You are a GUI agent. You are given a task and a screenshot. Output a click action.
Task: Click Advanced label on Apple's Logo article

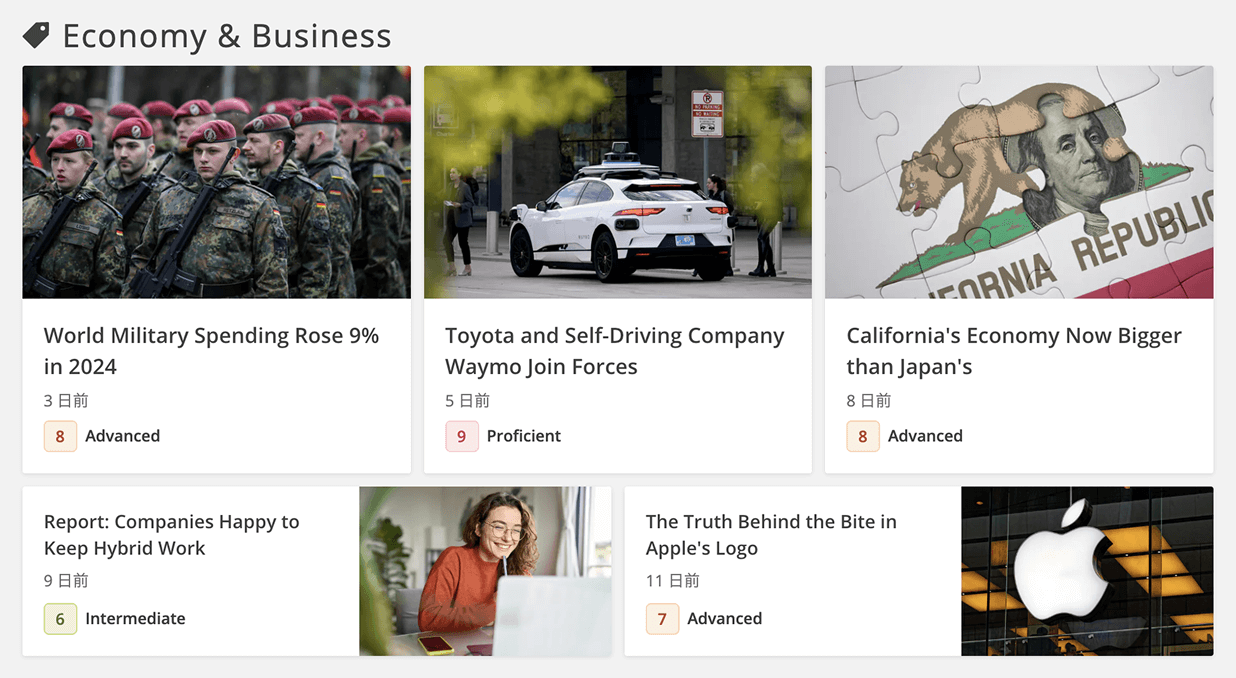tap(724, 618)
